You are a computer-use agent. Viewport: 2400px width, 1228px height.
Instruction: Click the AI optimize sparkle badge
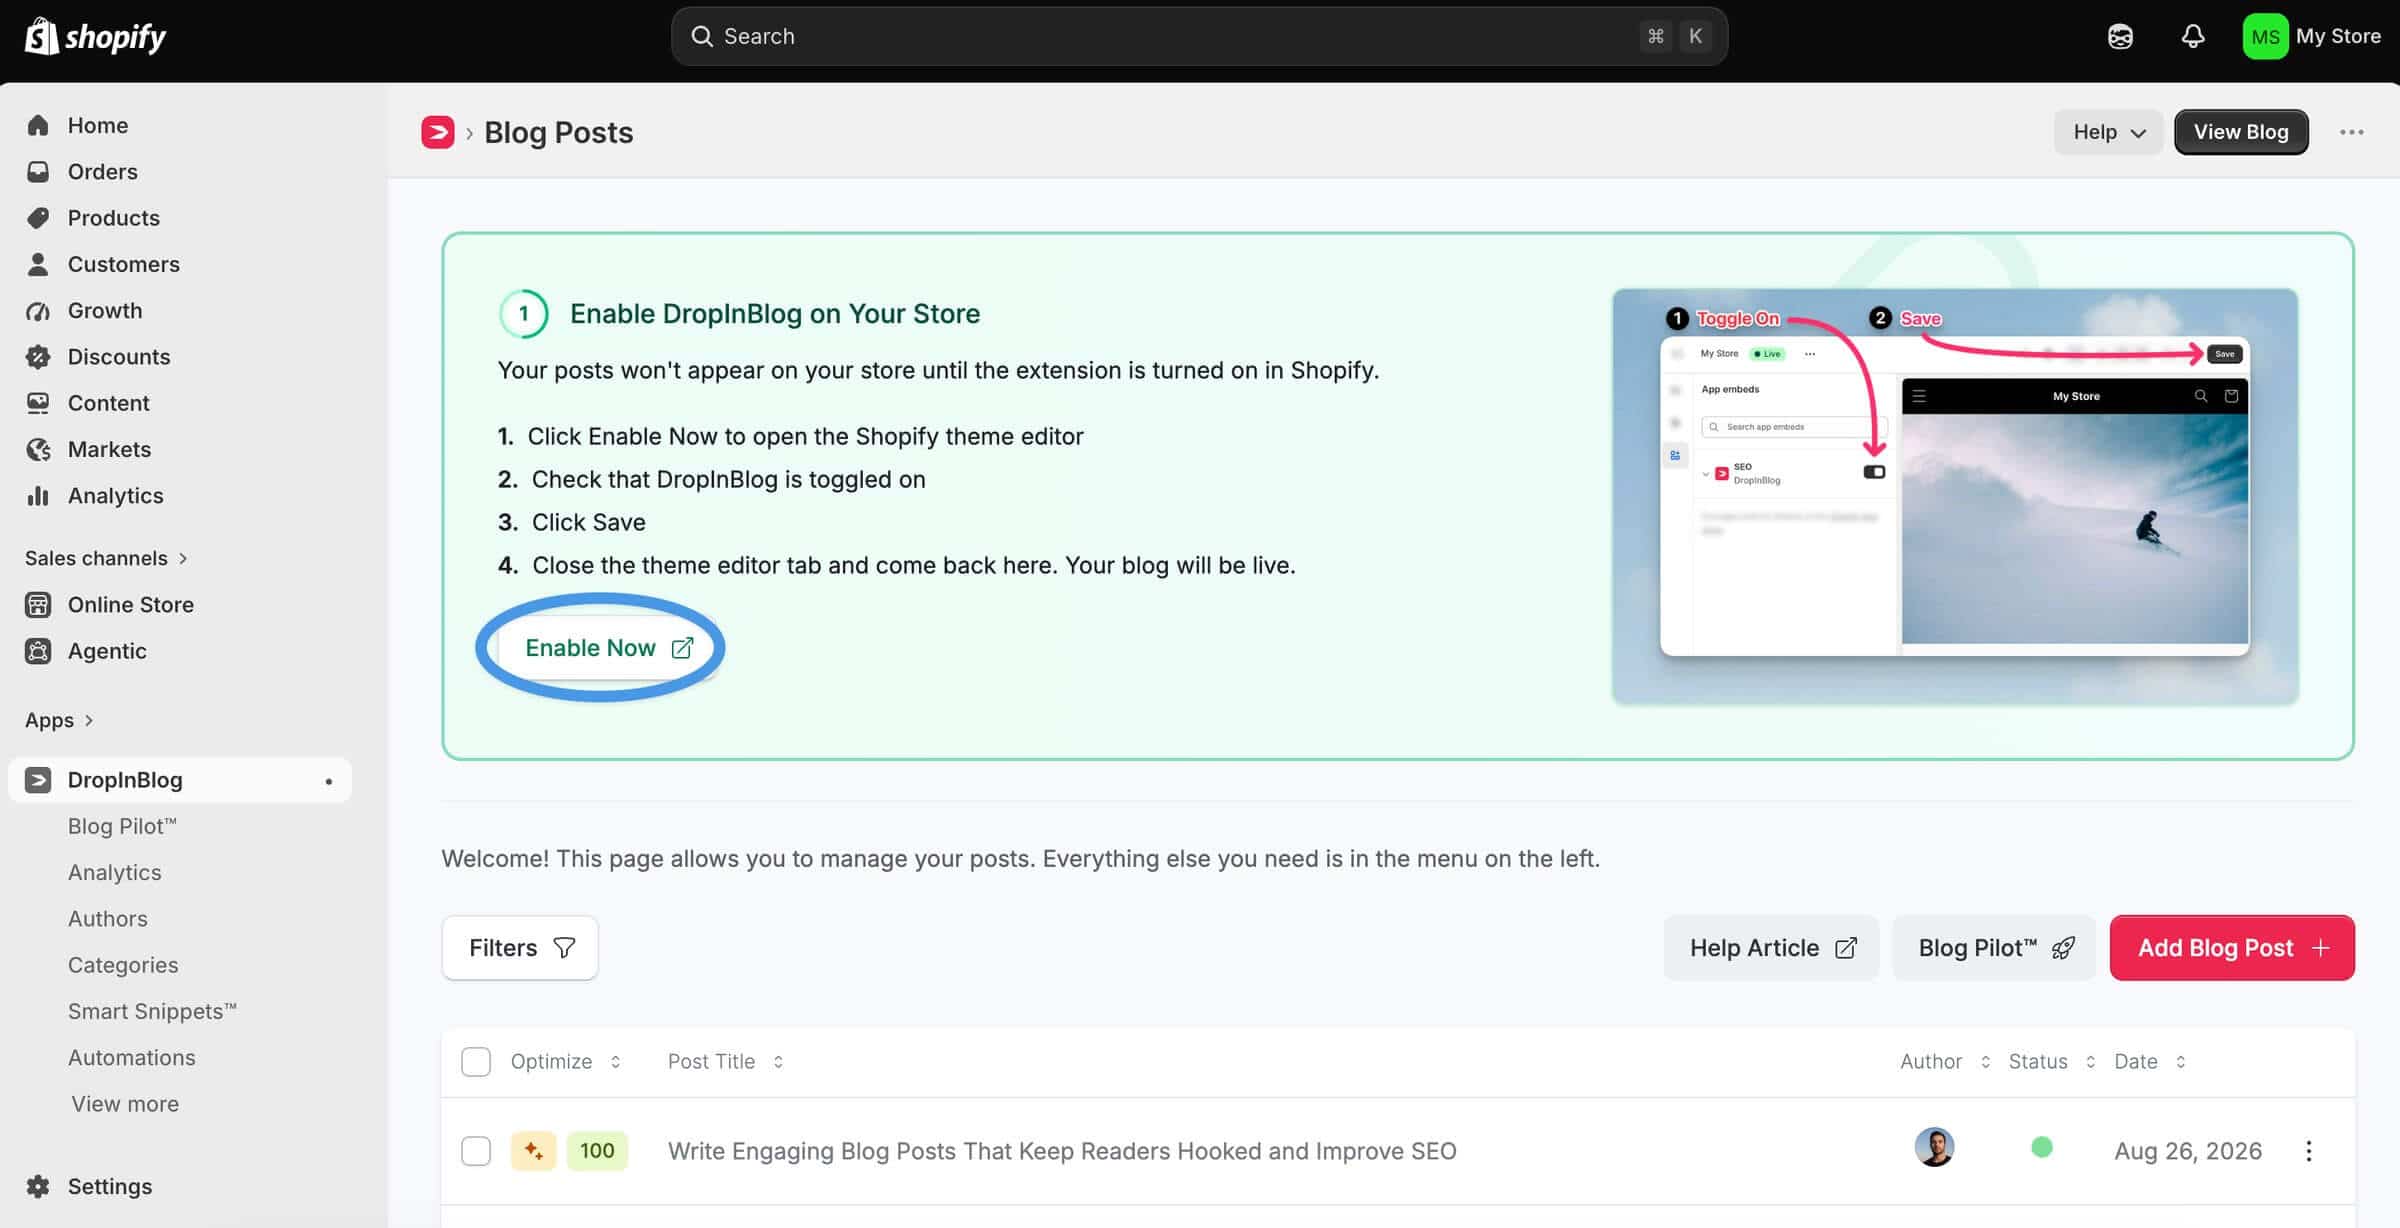click(x=533, y=1151)
